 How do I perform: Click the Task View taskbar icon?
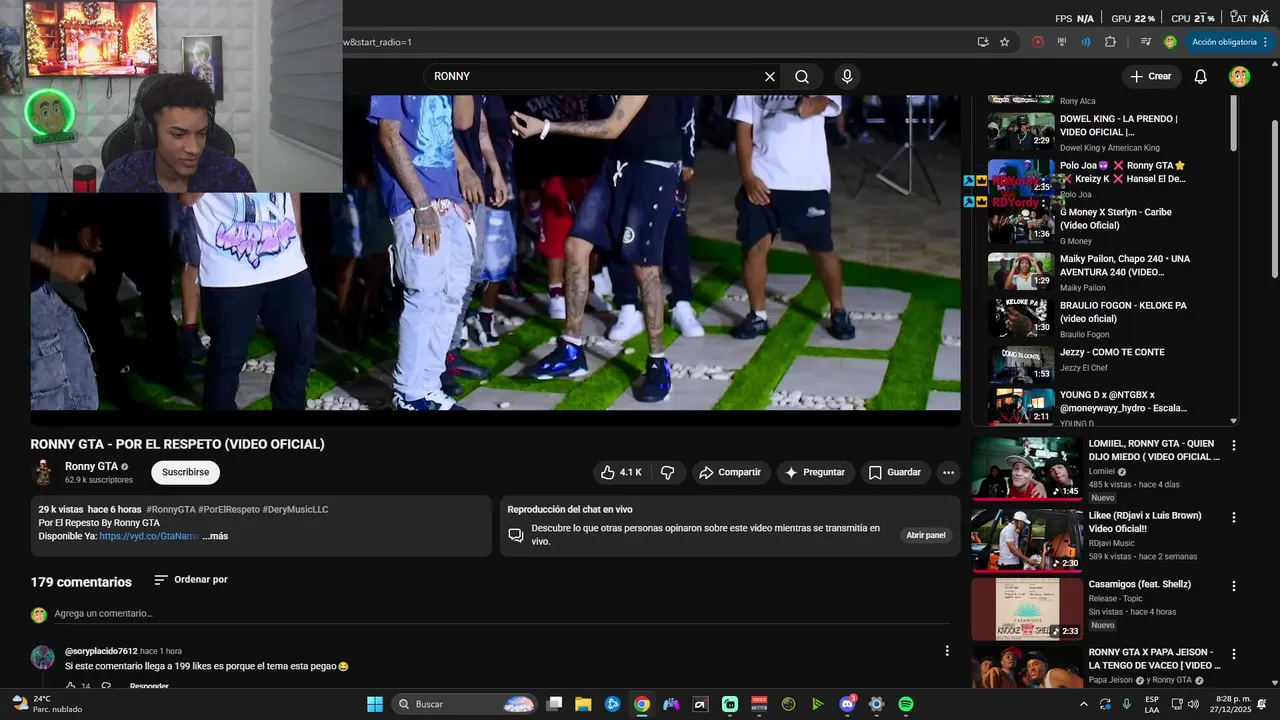point(554,704)
